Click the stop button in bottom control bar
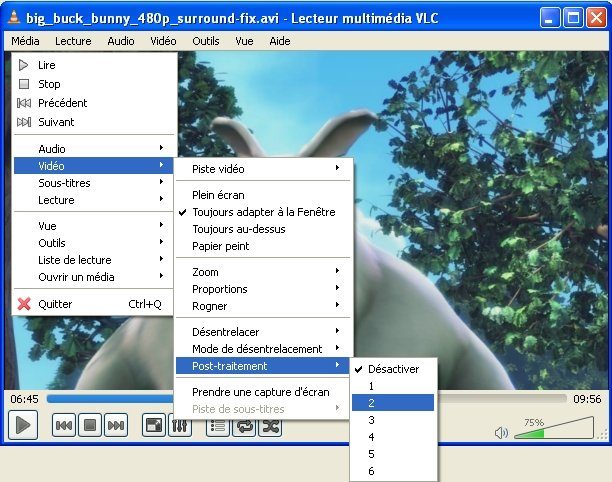Viewport: 612px width, 482px height. click(x=90, y=425)
